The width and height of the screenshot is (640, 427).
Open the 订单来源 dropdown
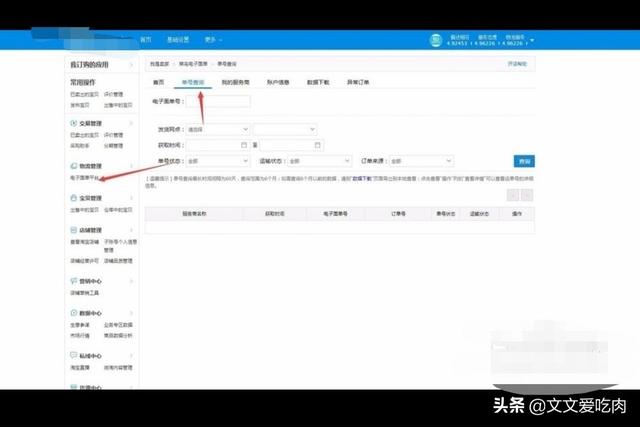click(x=420, y=161)
